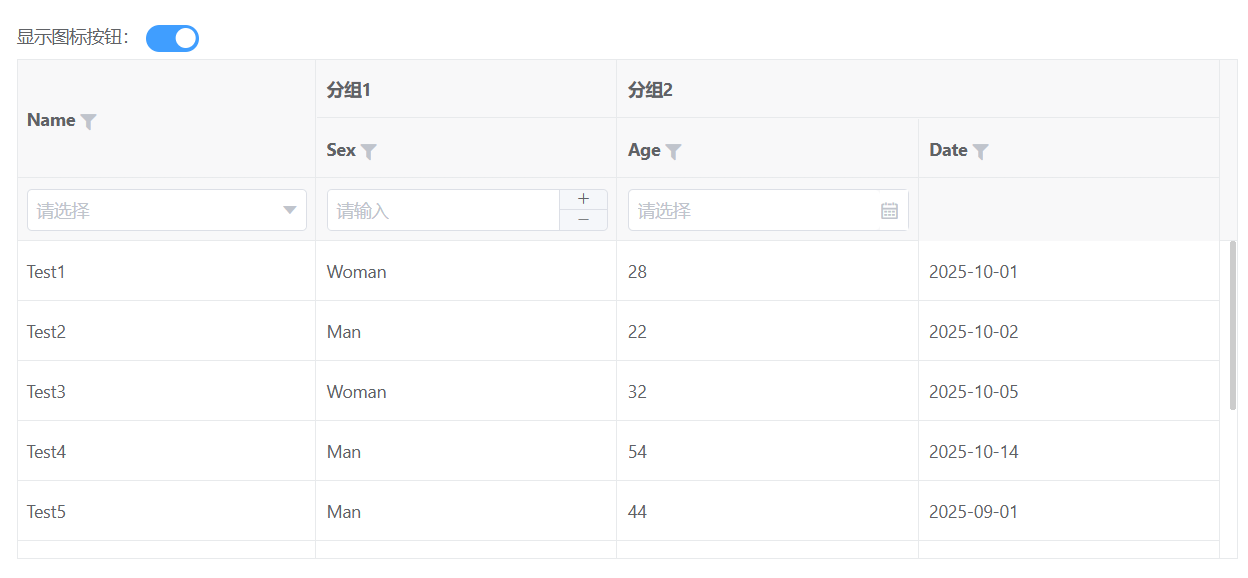
Task: Decrease value with the minus stepper
Action: pos(583,220)
